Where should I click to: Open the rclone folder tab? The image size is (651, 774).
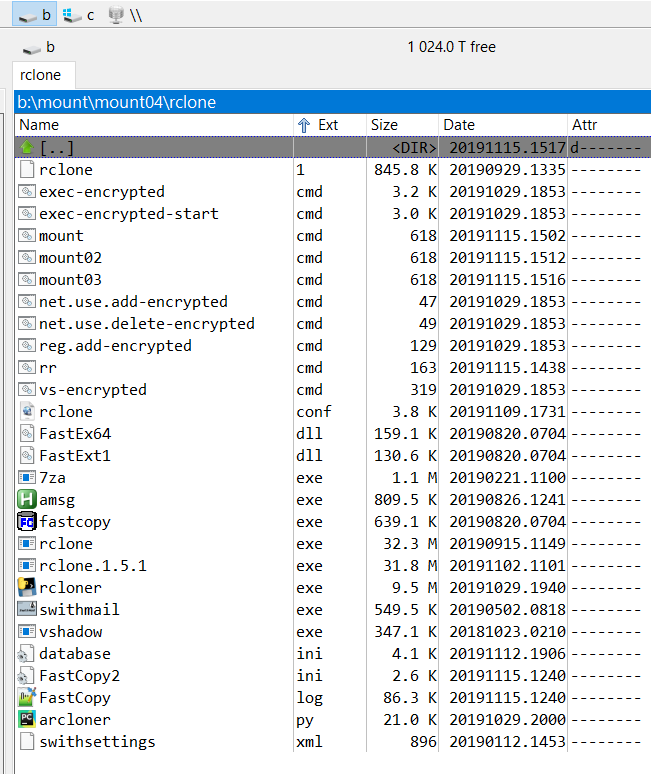(x=43, y=75)
